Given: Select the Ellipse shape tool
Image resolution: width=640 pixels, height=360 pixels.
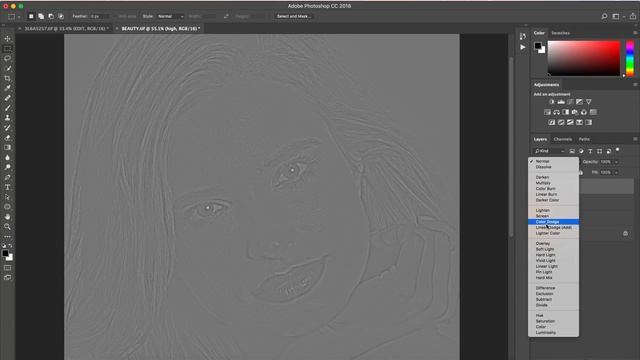Looking at the screenshot, I should pyautogui.click(x=8, y=207).
